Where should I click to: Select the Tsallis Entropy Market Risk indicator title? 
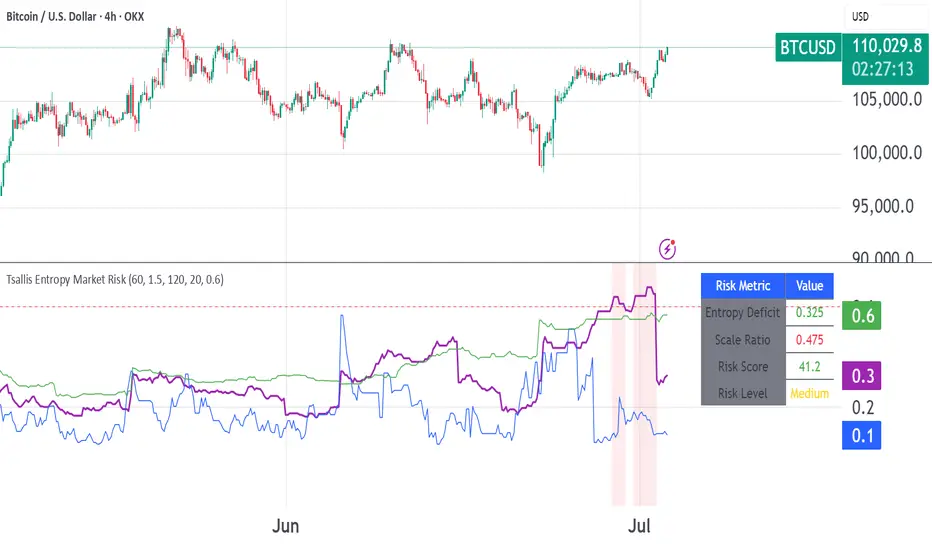point(115,280)
